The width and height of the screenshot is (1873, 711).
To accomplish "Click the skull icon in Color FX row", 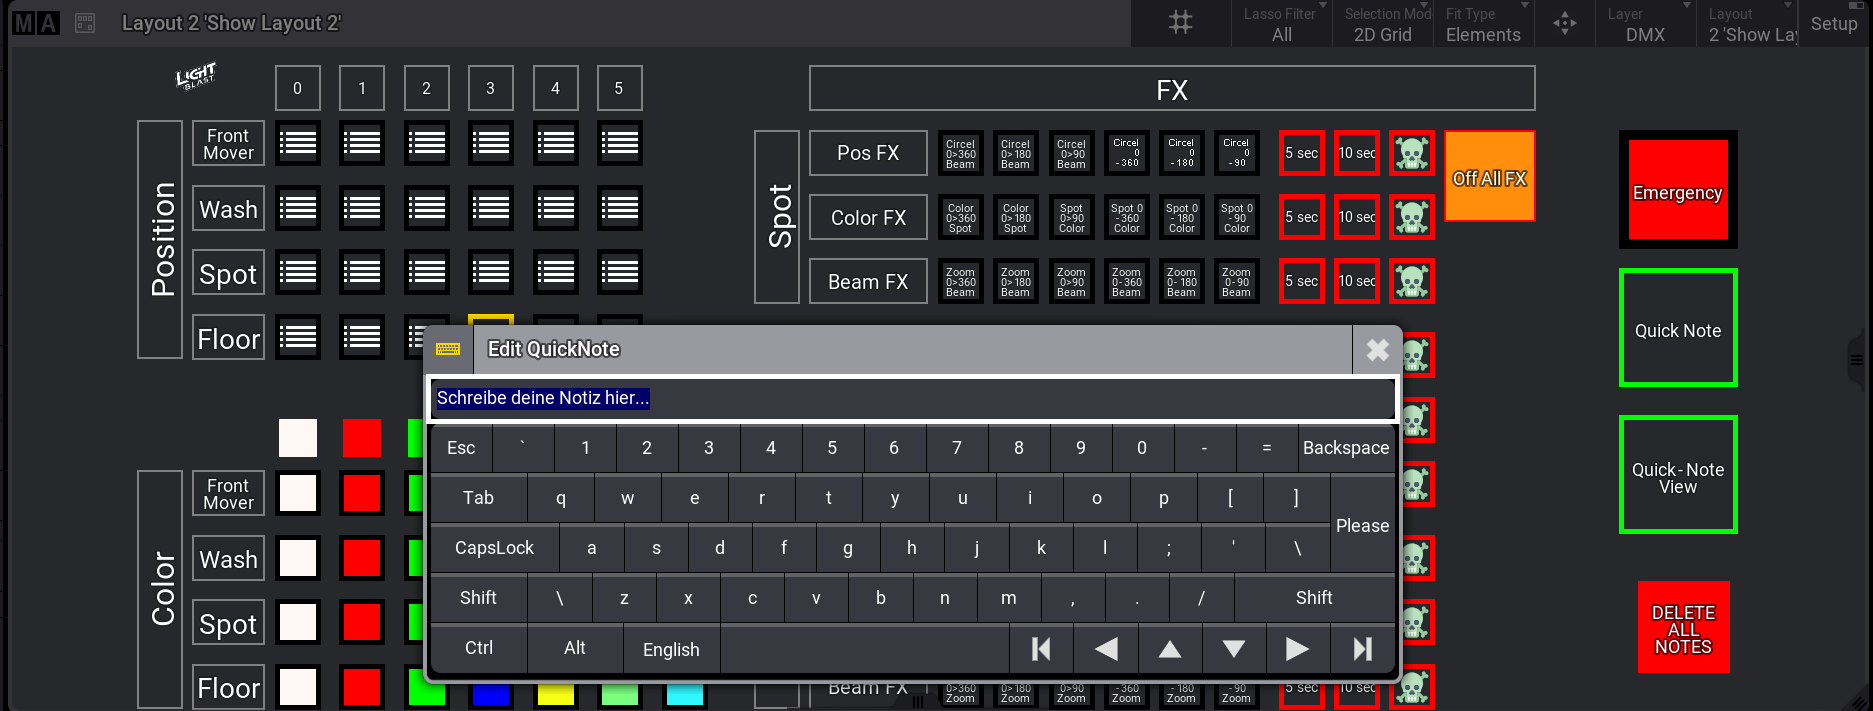I will 1411,217.
